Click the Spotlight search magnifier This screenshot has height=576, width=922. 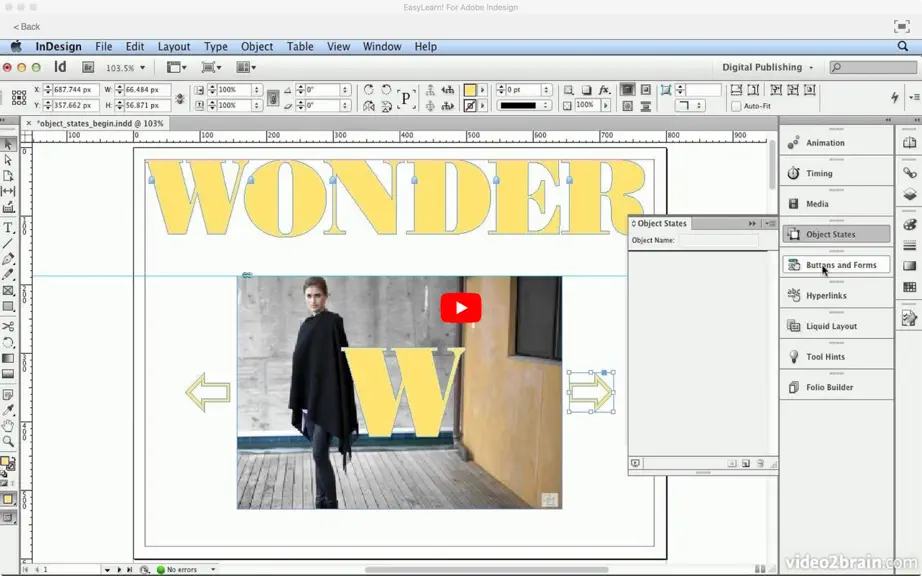[903, 46]
